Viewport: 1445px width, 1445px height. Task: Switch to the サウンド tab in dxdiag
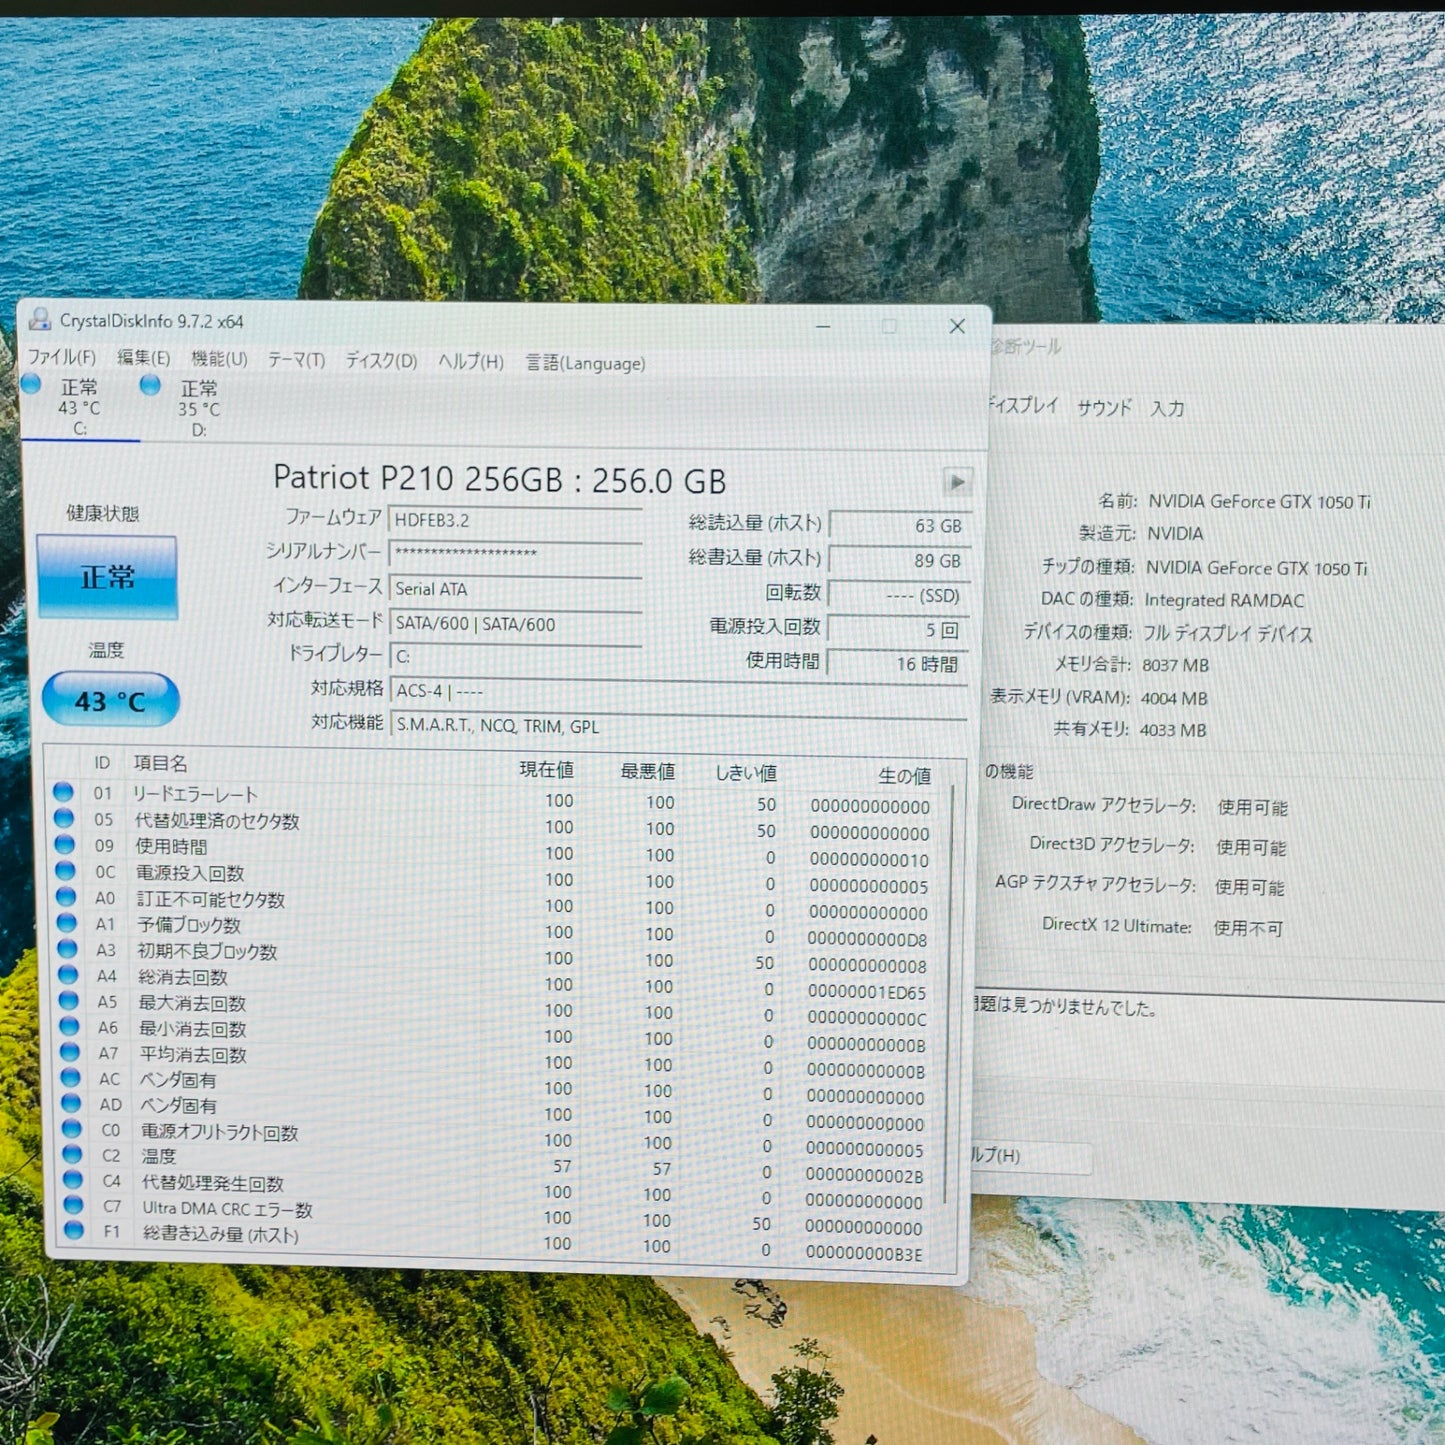[x=1104, y=407]
